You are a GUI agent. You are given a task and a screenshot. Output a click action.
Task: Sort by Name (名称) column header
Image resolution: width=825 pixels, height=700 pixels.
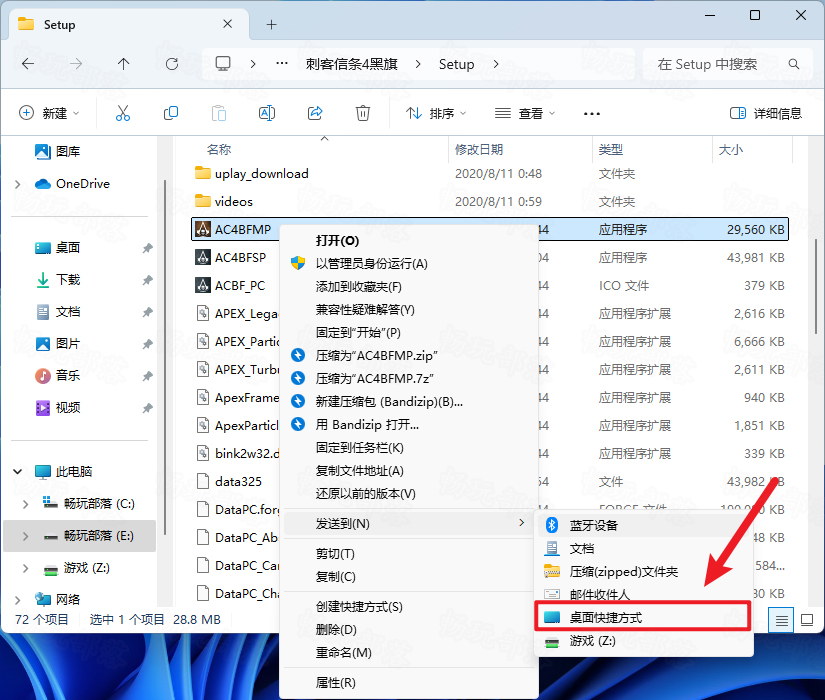click(x=218, y=149)
